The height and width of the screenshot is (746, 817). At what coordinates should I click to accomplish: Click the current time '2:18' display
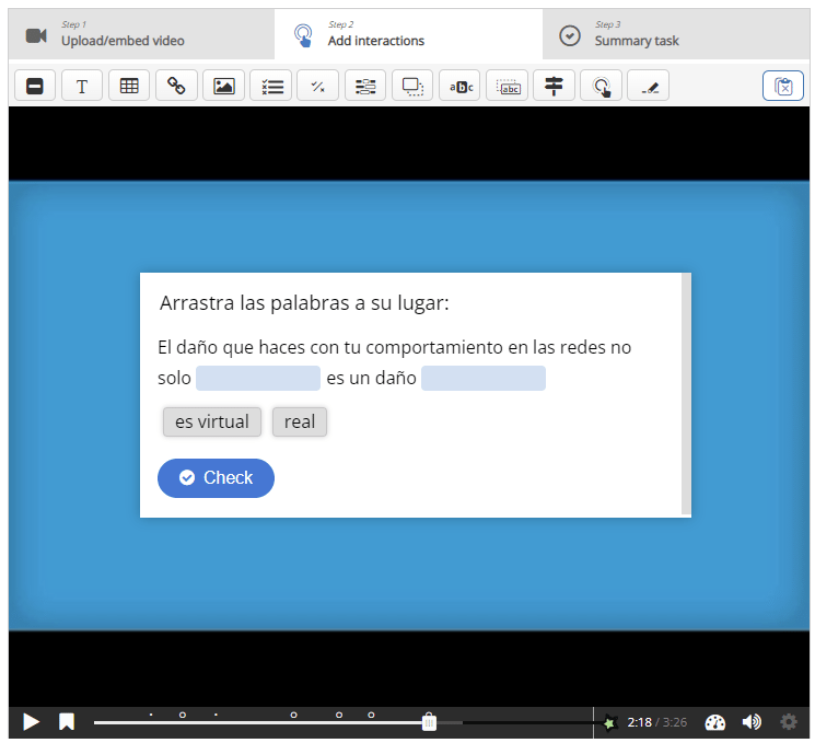click(x=639, y=723)
